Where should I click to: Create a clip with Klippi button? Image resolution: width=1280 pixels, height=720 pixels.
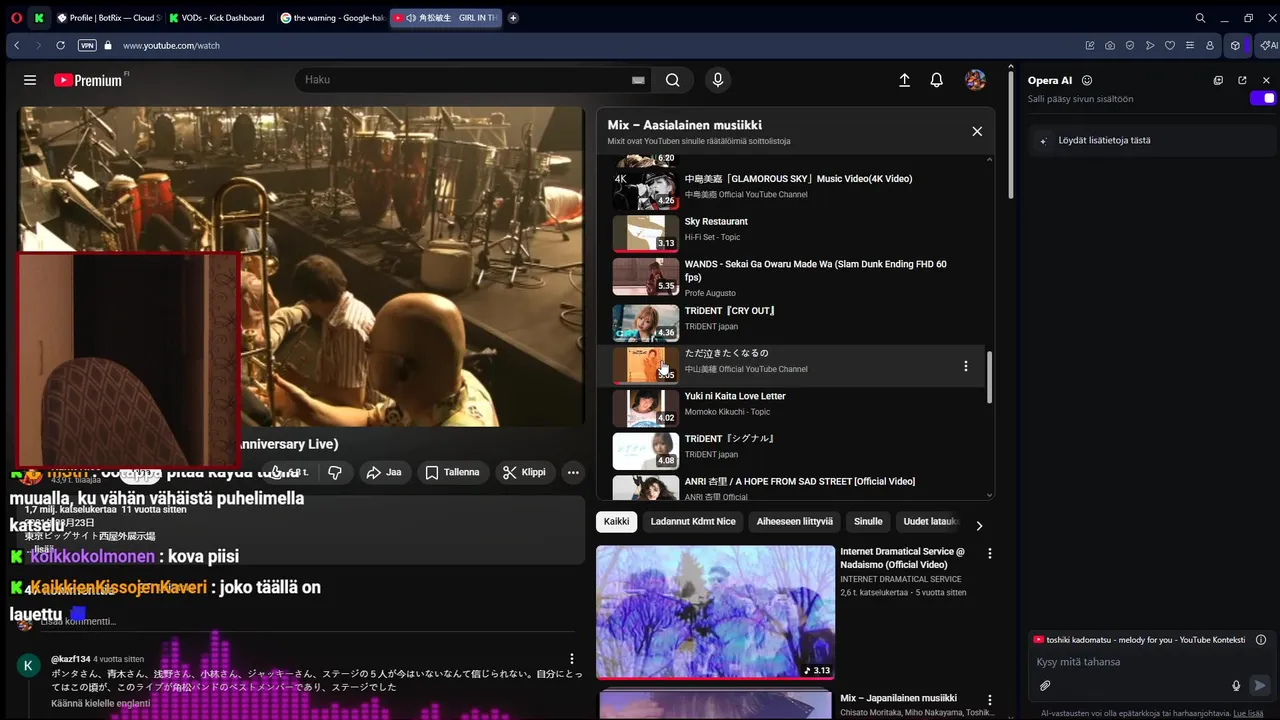[525, 472]
